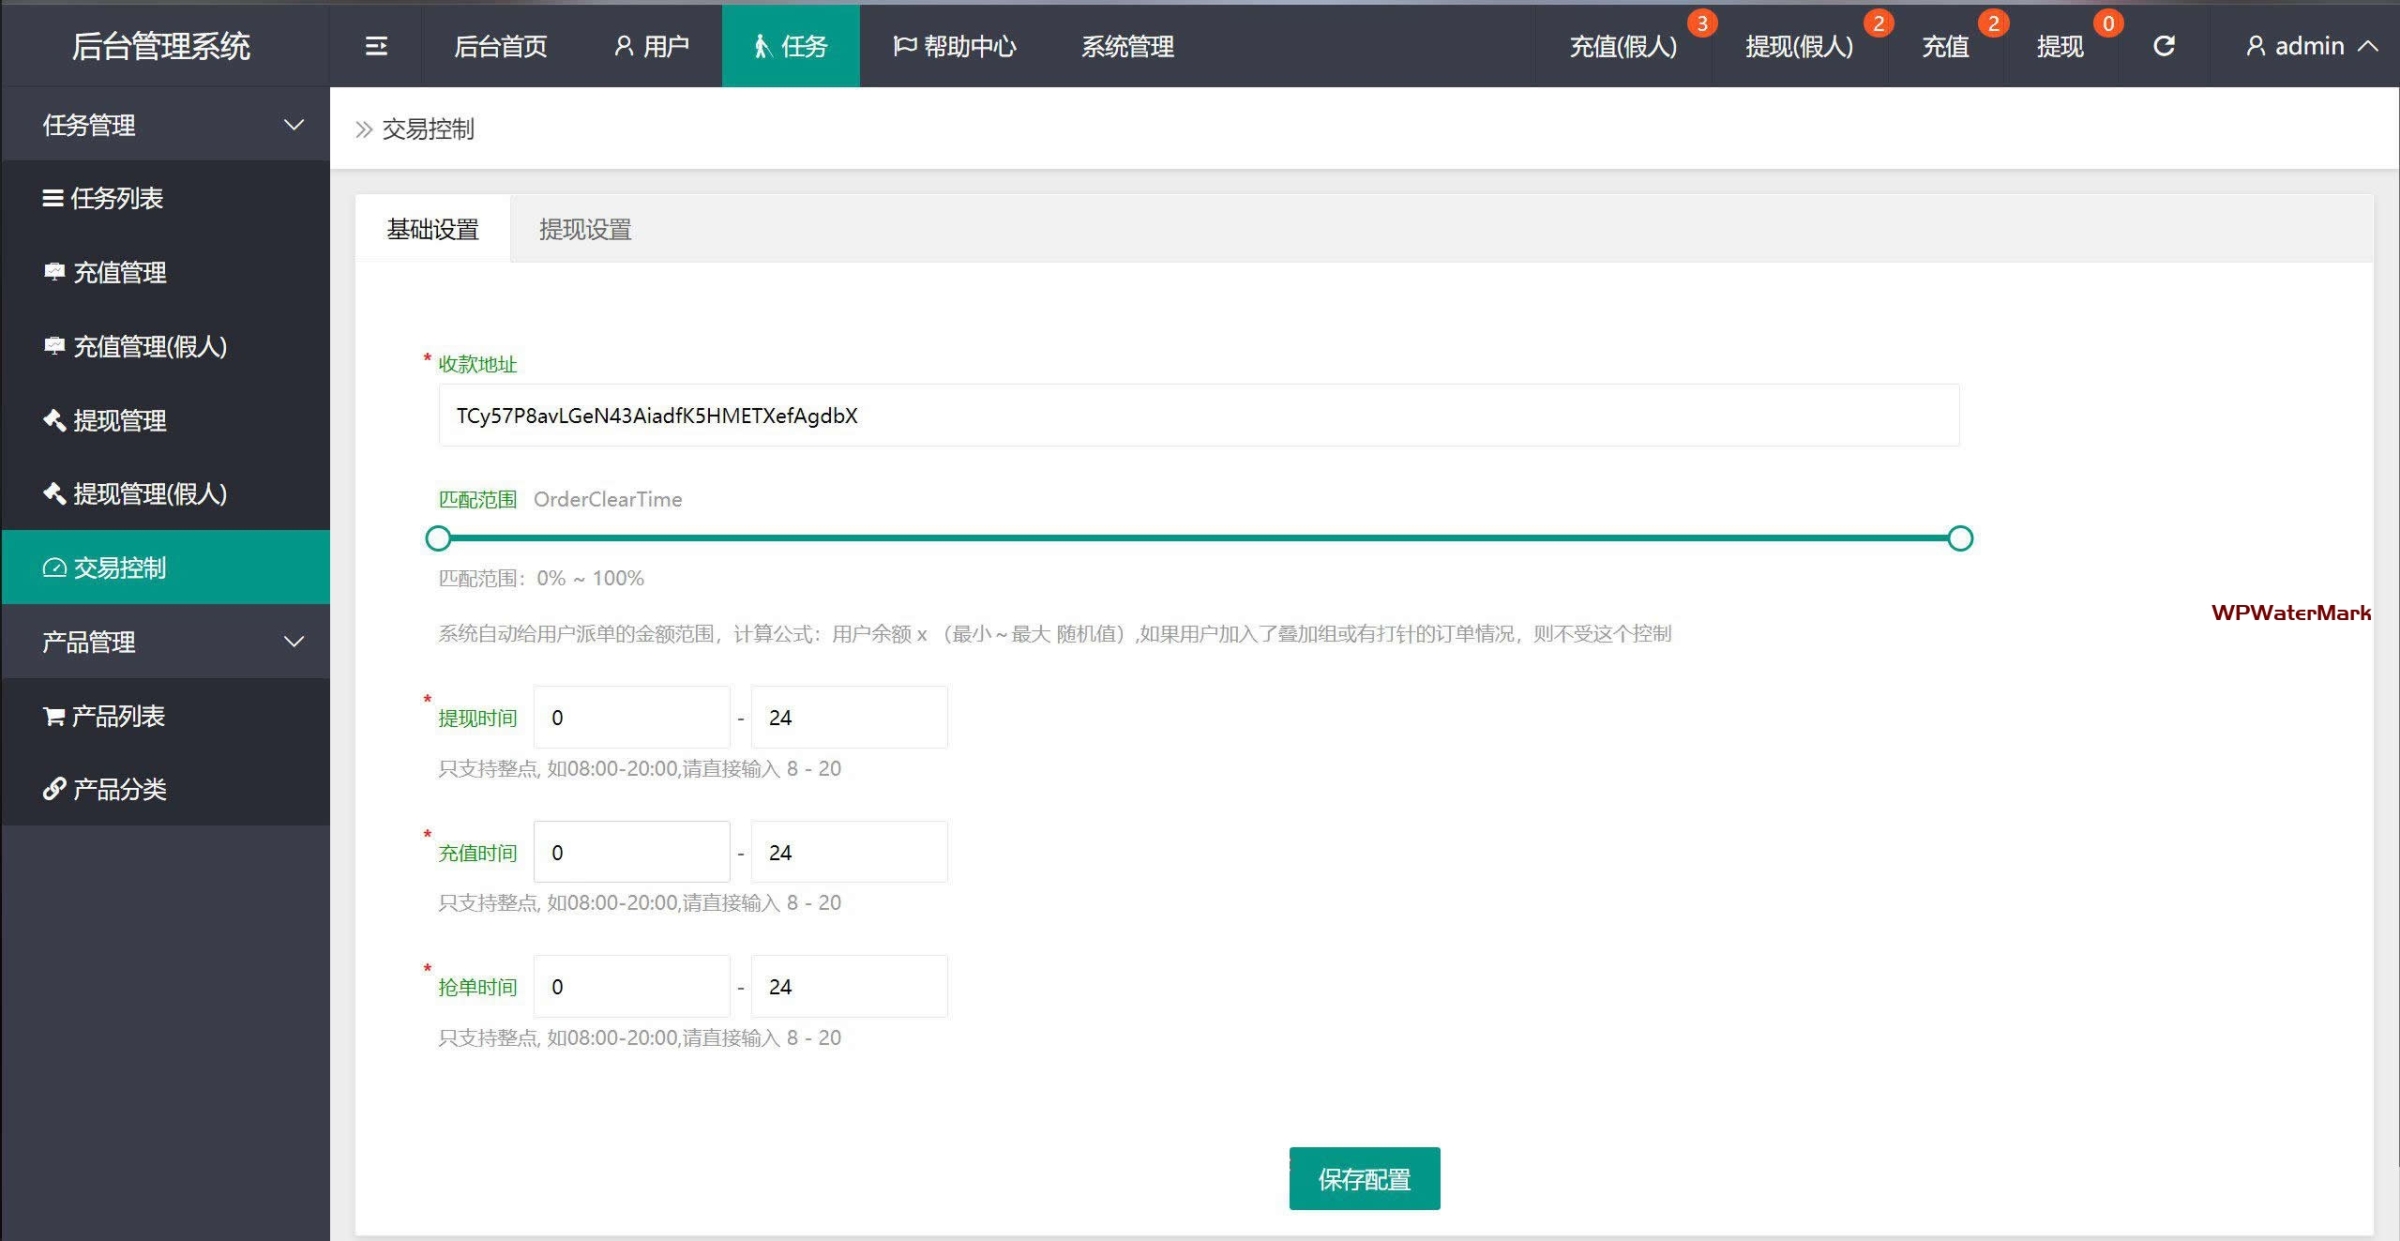
Task: Open 充值管理 sidebar item
Action: pyautogui.click(x=119, y=272)
